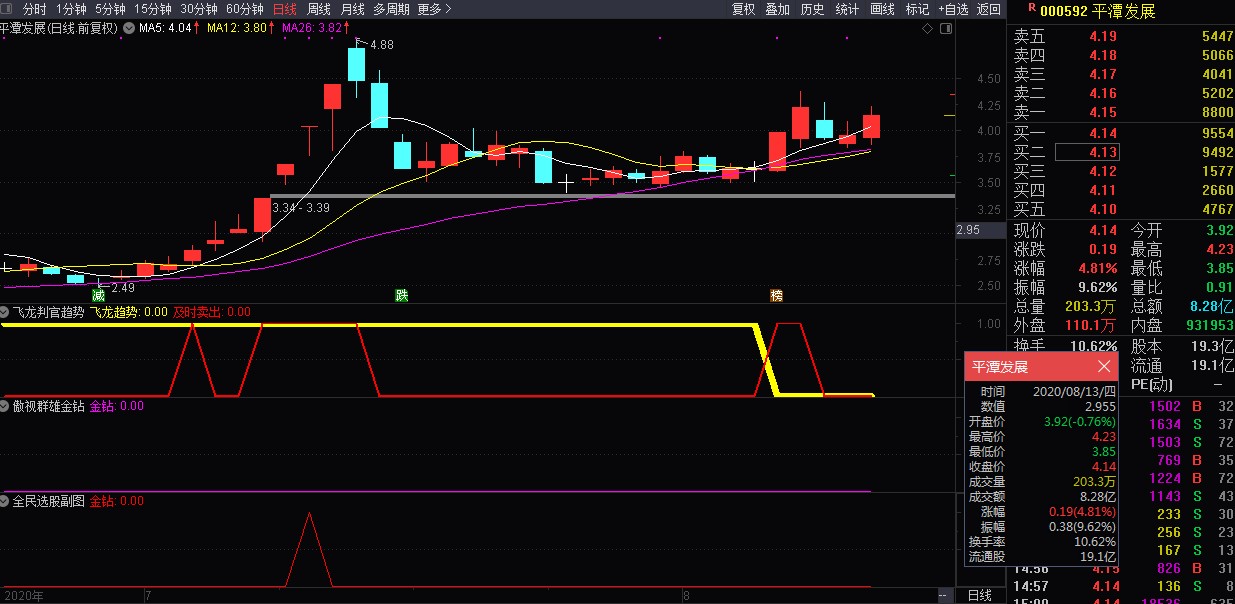Toggle the 复权 price adjustment option
This screenshot has height=604, width=1235.
tap(743, 9)
